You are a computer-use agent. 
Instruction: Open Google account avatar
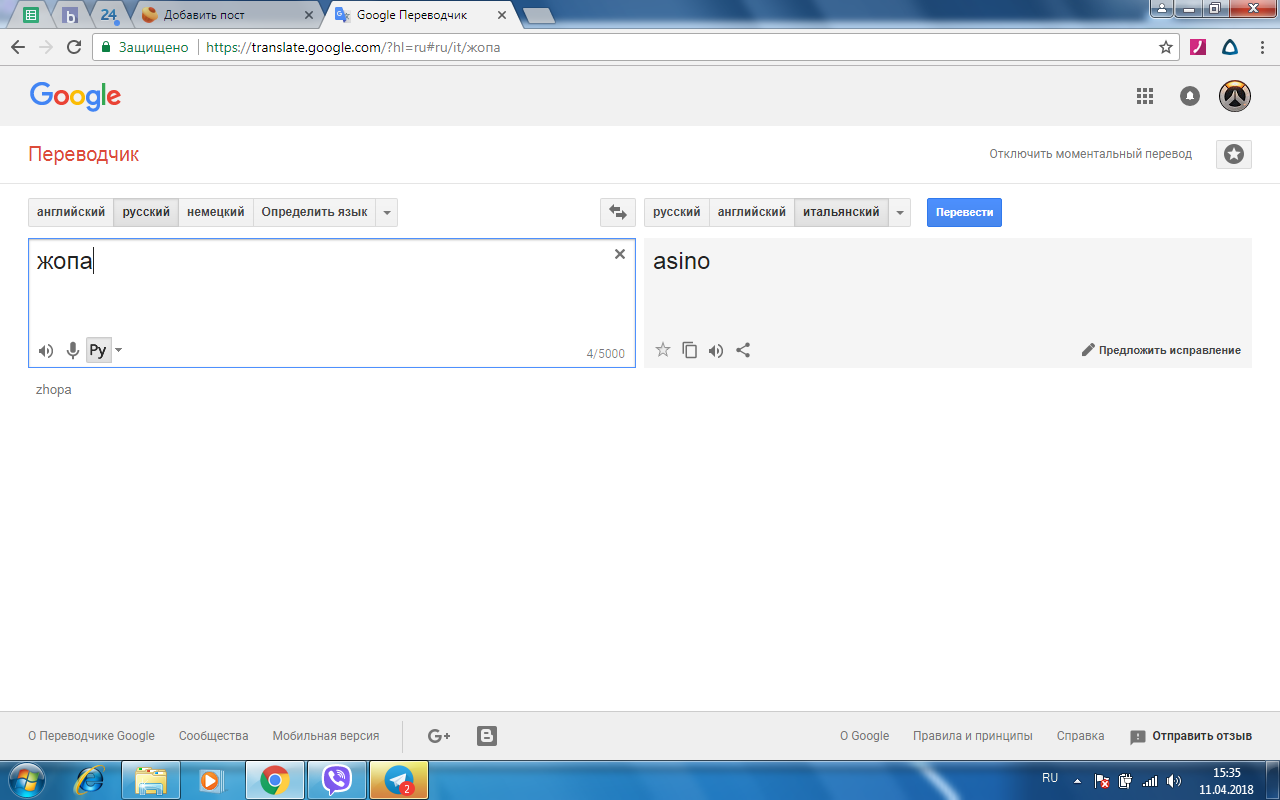pos(1235,96)
